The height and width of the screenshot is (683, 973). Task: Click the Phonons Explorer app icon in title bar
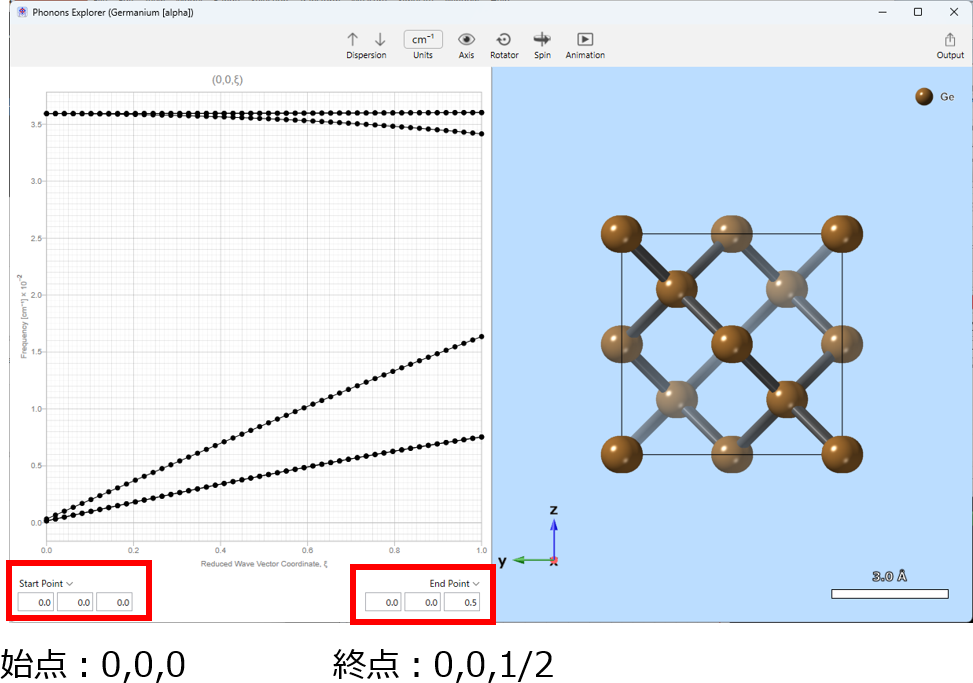click(22, 12)
